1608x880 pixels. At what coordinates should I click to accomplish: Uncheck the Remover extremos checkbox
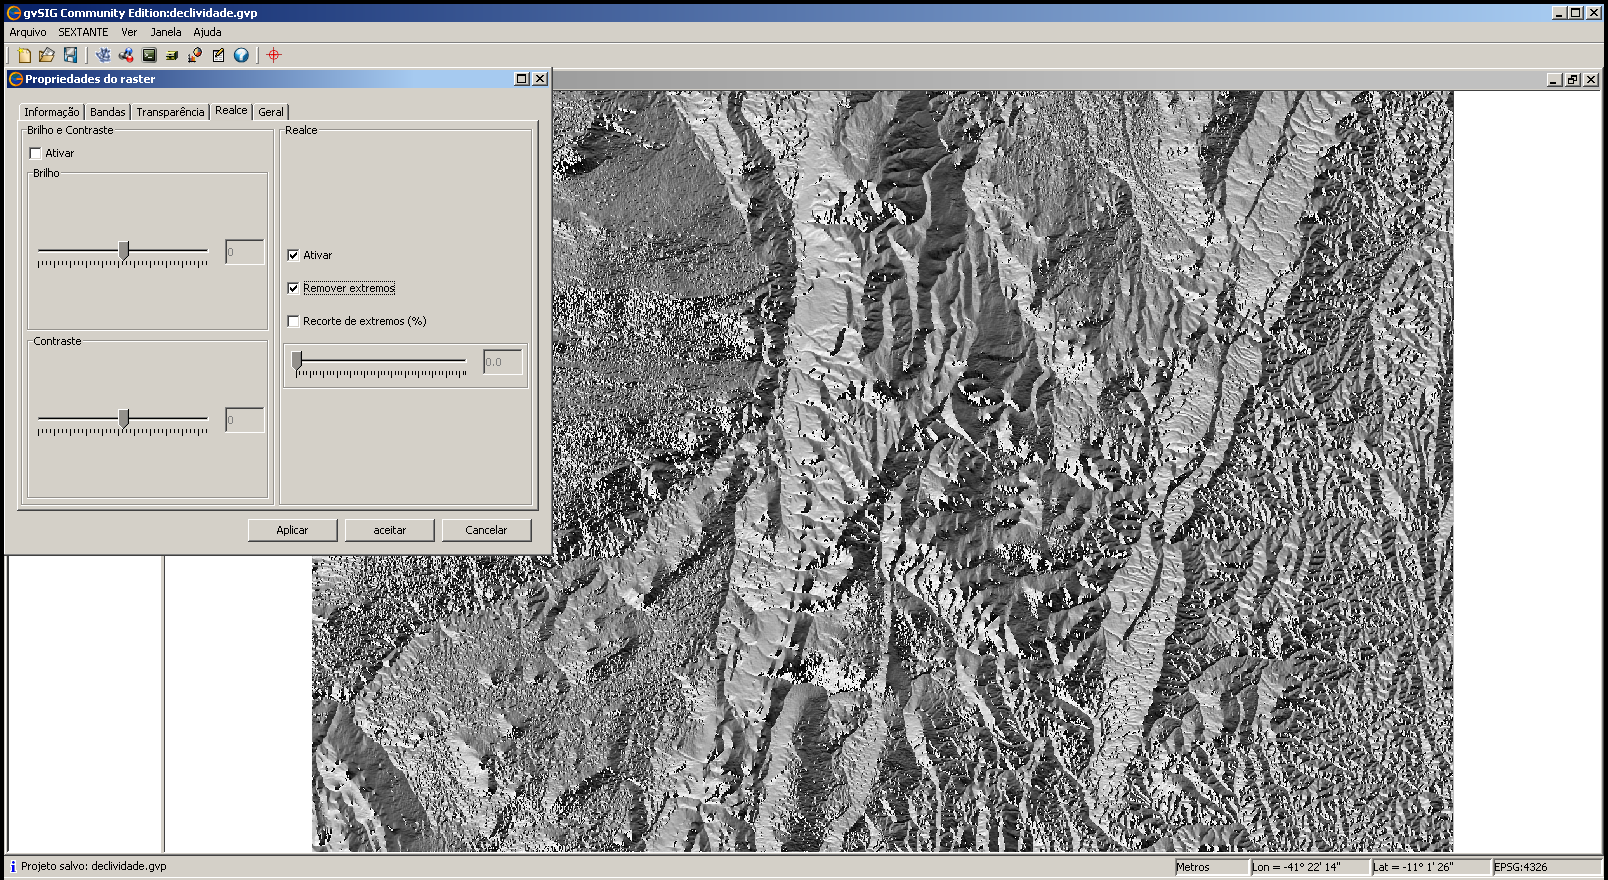(293, 288)
